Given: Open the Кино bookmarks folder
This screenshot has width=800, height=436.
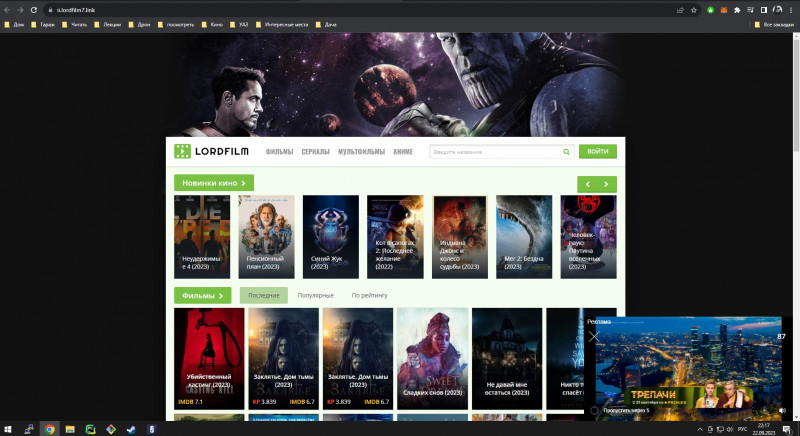Looking at the screenshot, I should [212, 24].
